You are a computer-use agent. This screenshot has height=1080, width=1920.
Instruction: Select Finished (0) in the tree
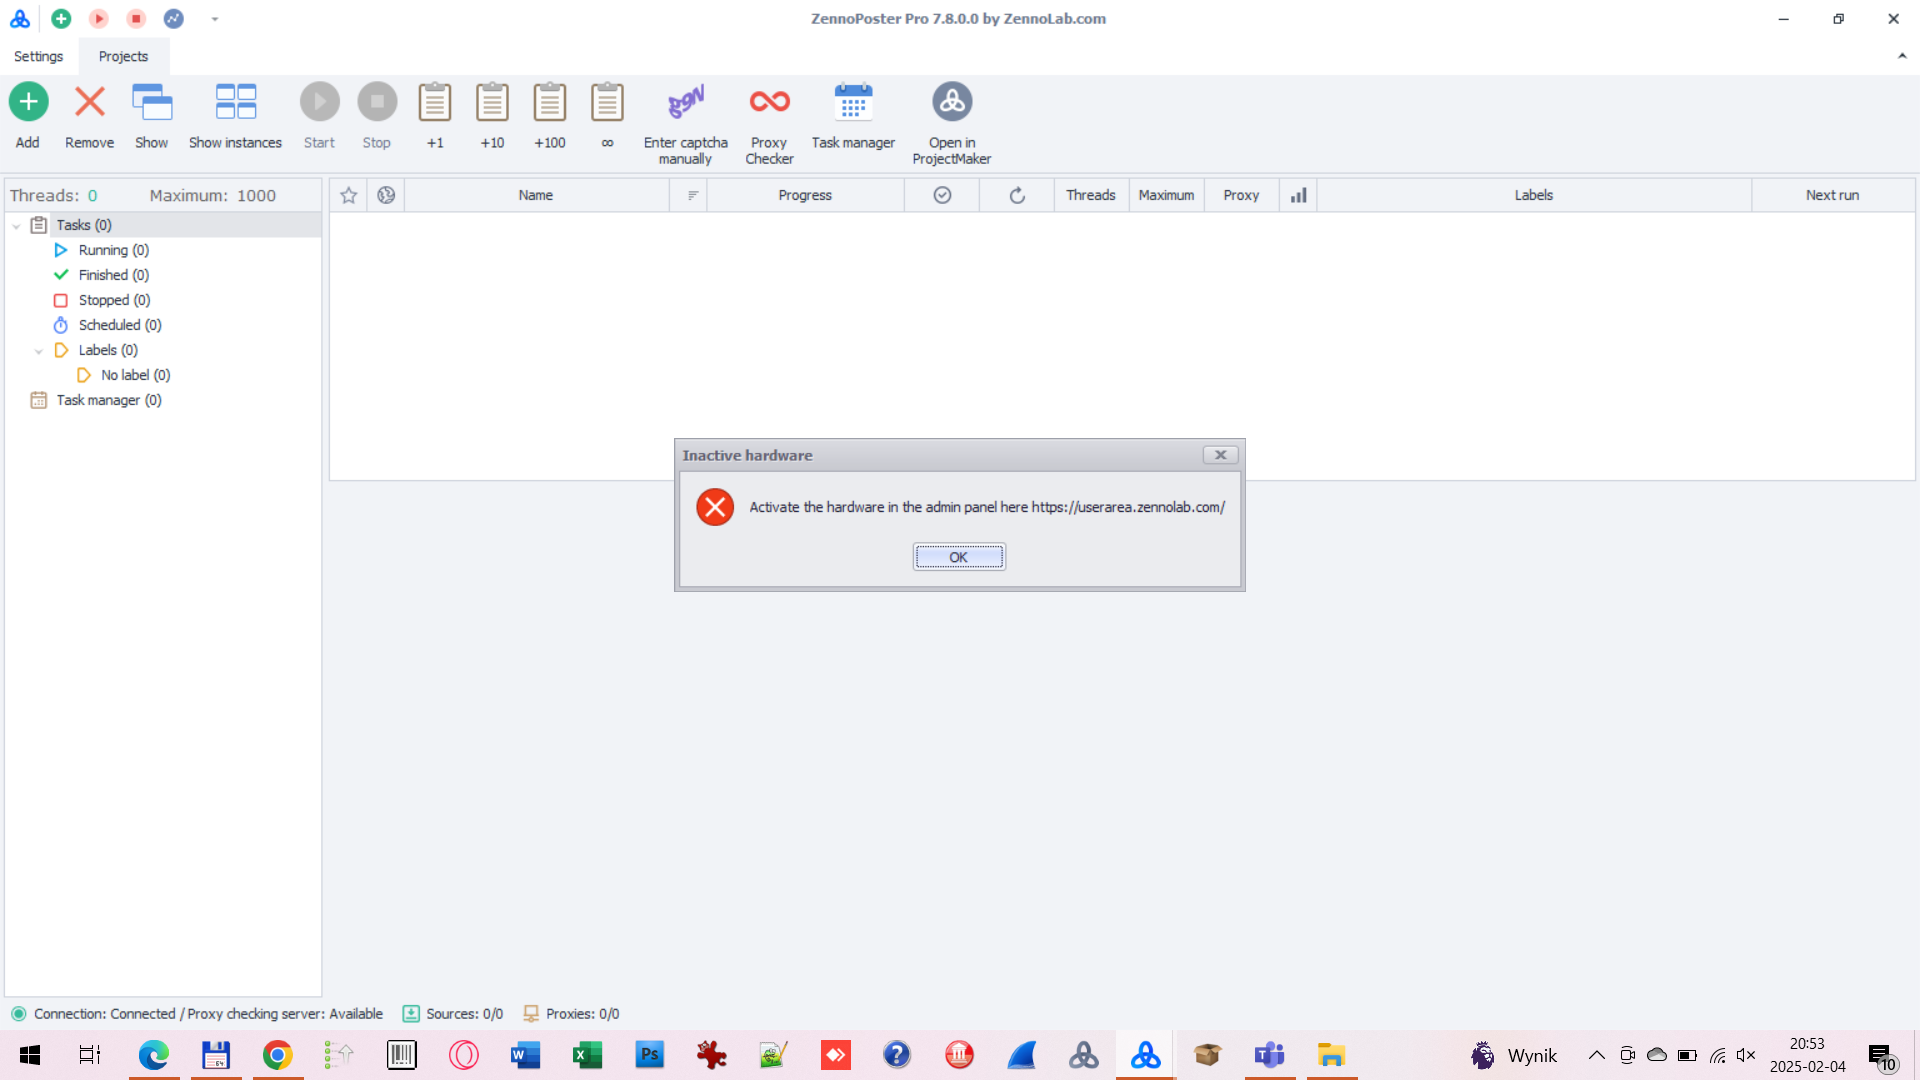coord(114,275)
